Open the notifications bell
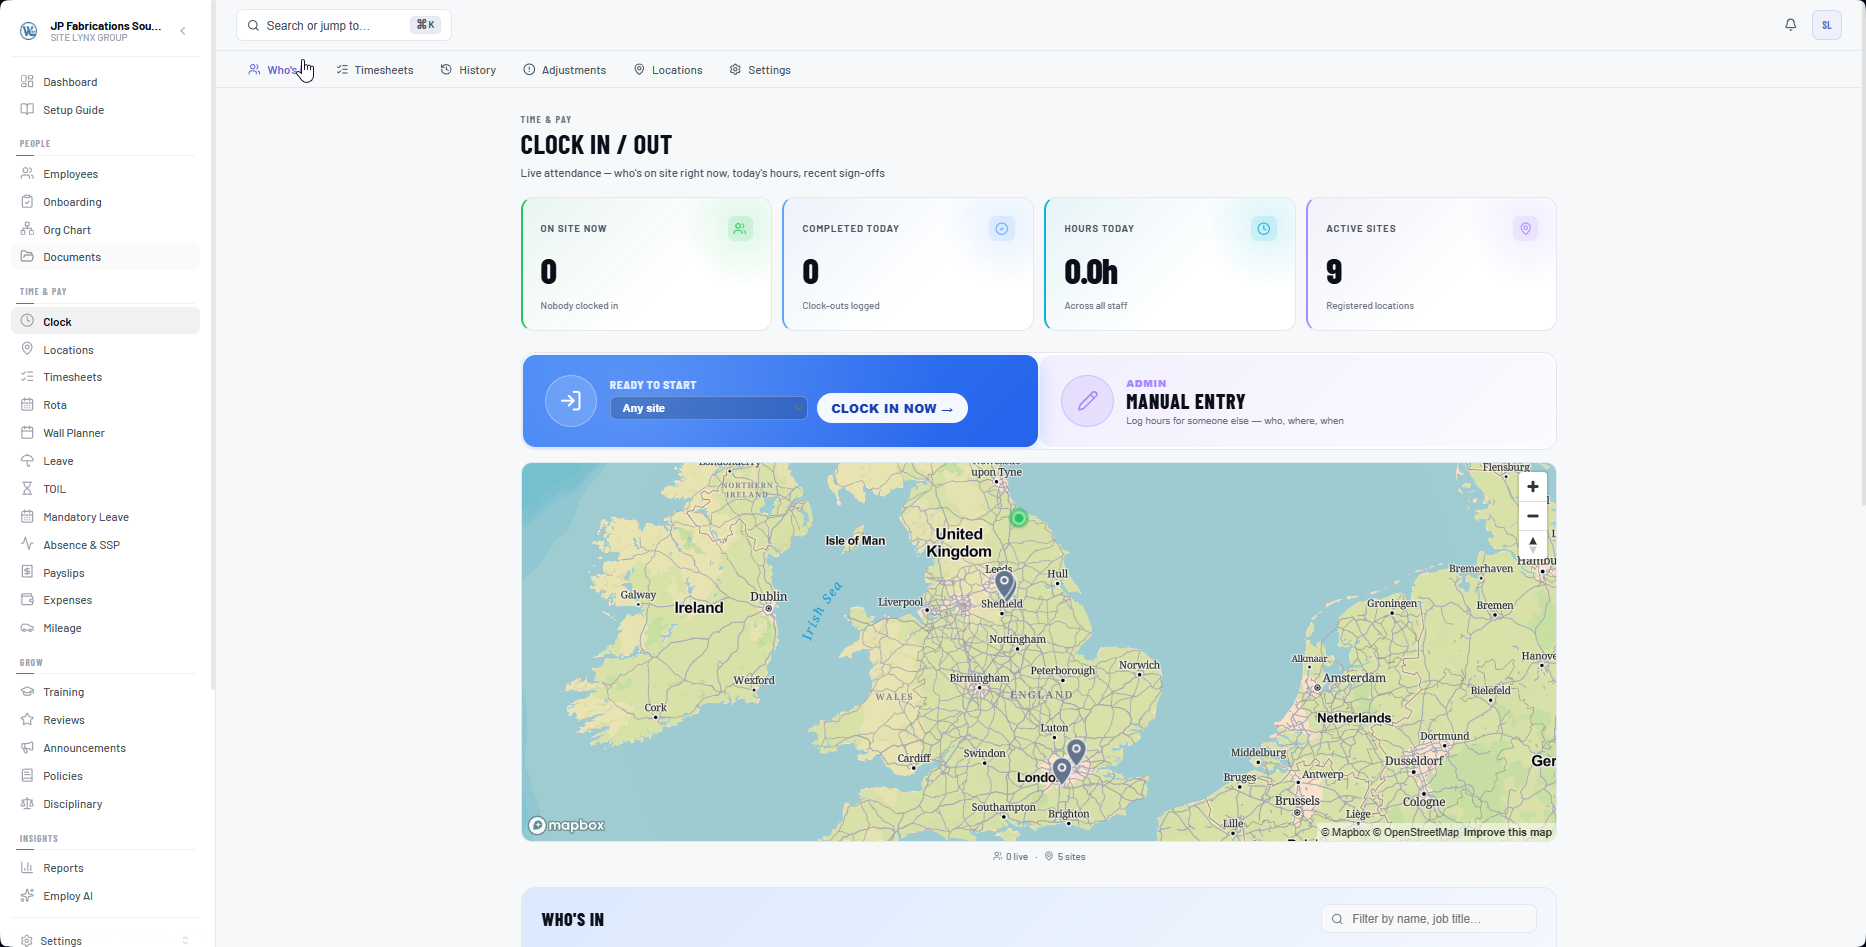Image resolution: width=1866 pixels, height=947 pixels. [x=1790, y=25]
